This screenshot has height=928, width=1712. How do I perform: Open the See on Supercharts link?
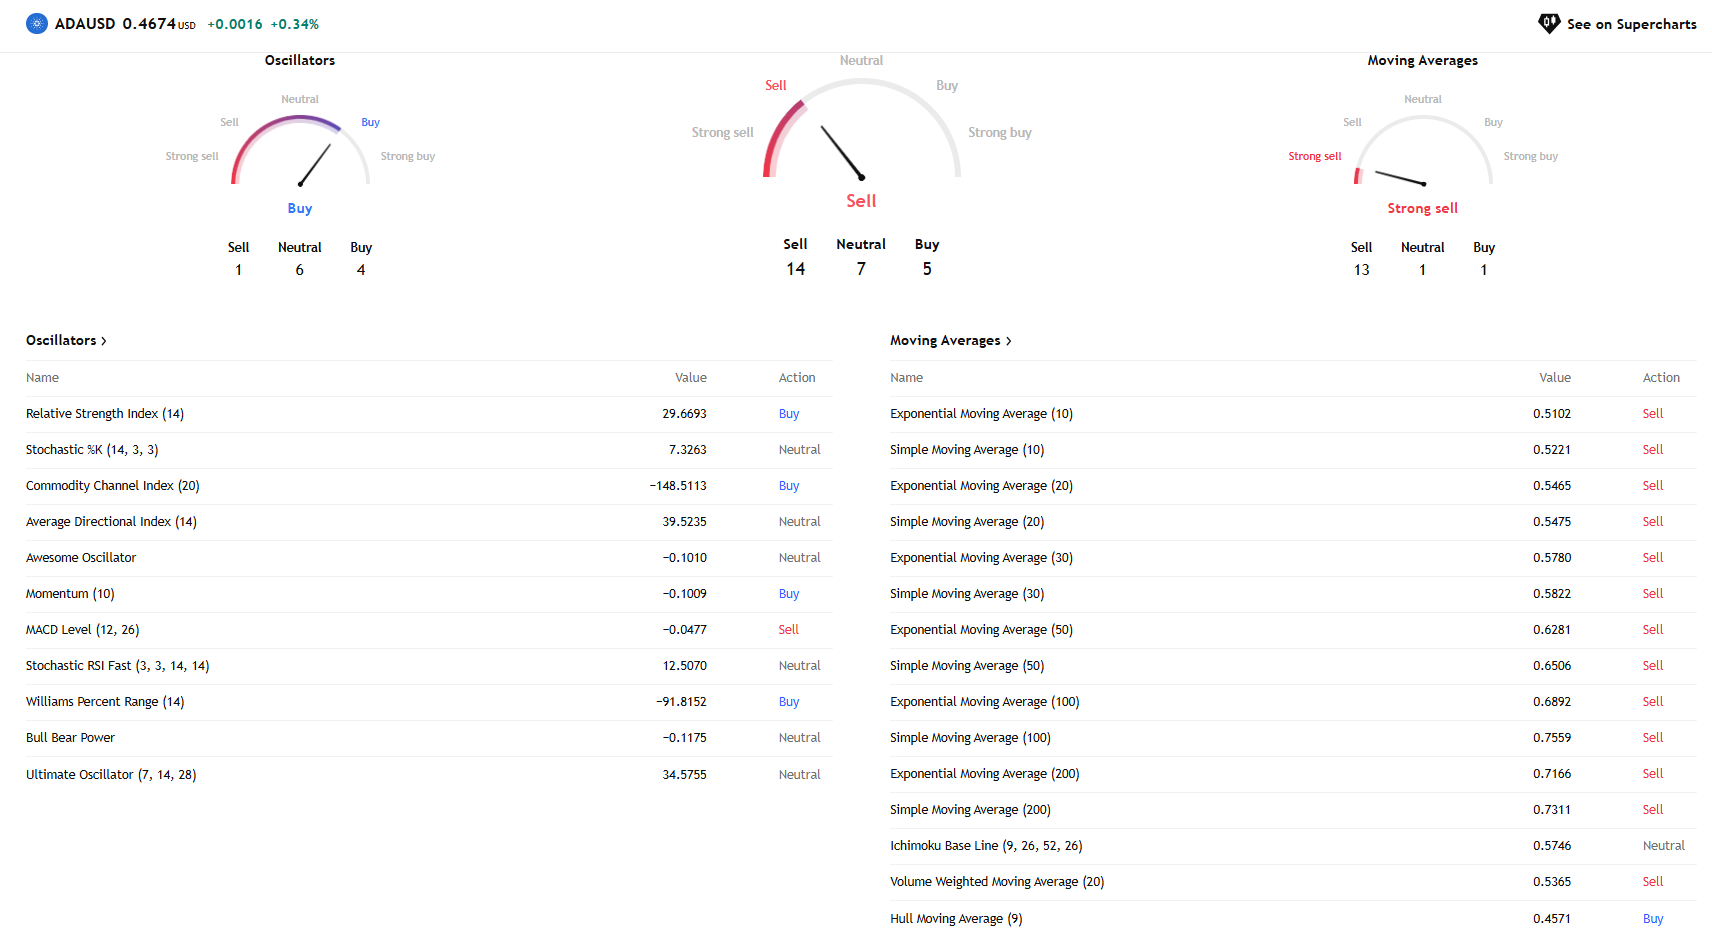point(1630,24)
